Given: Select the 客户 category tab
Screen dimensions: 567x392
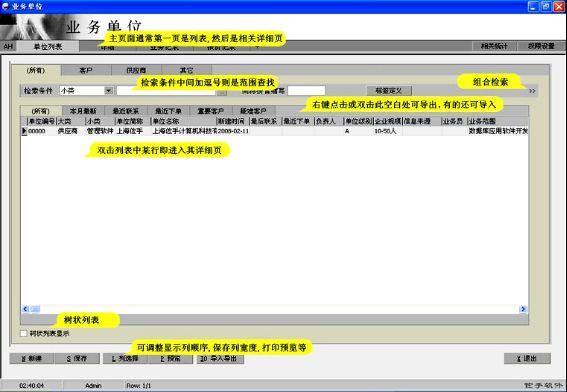Looking at the screenshot, I should (86, 71).
